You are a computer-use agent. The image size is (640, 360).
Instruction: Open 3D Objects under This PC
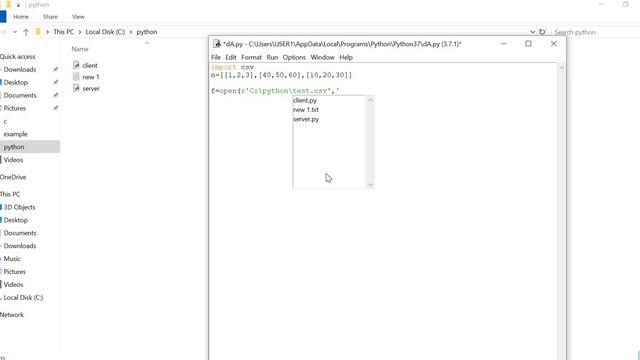[x=19, y=207]
